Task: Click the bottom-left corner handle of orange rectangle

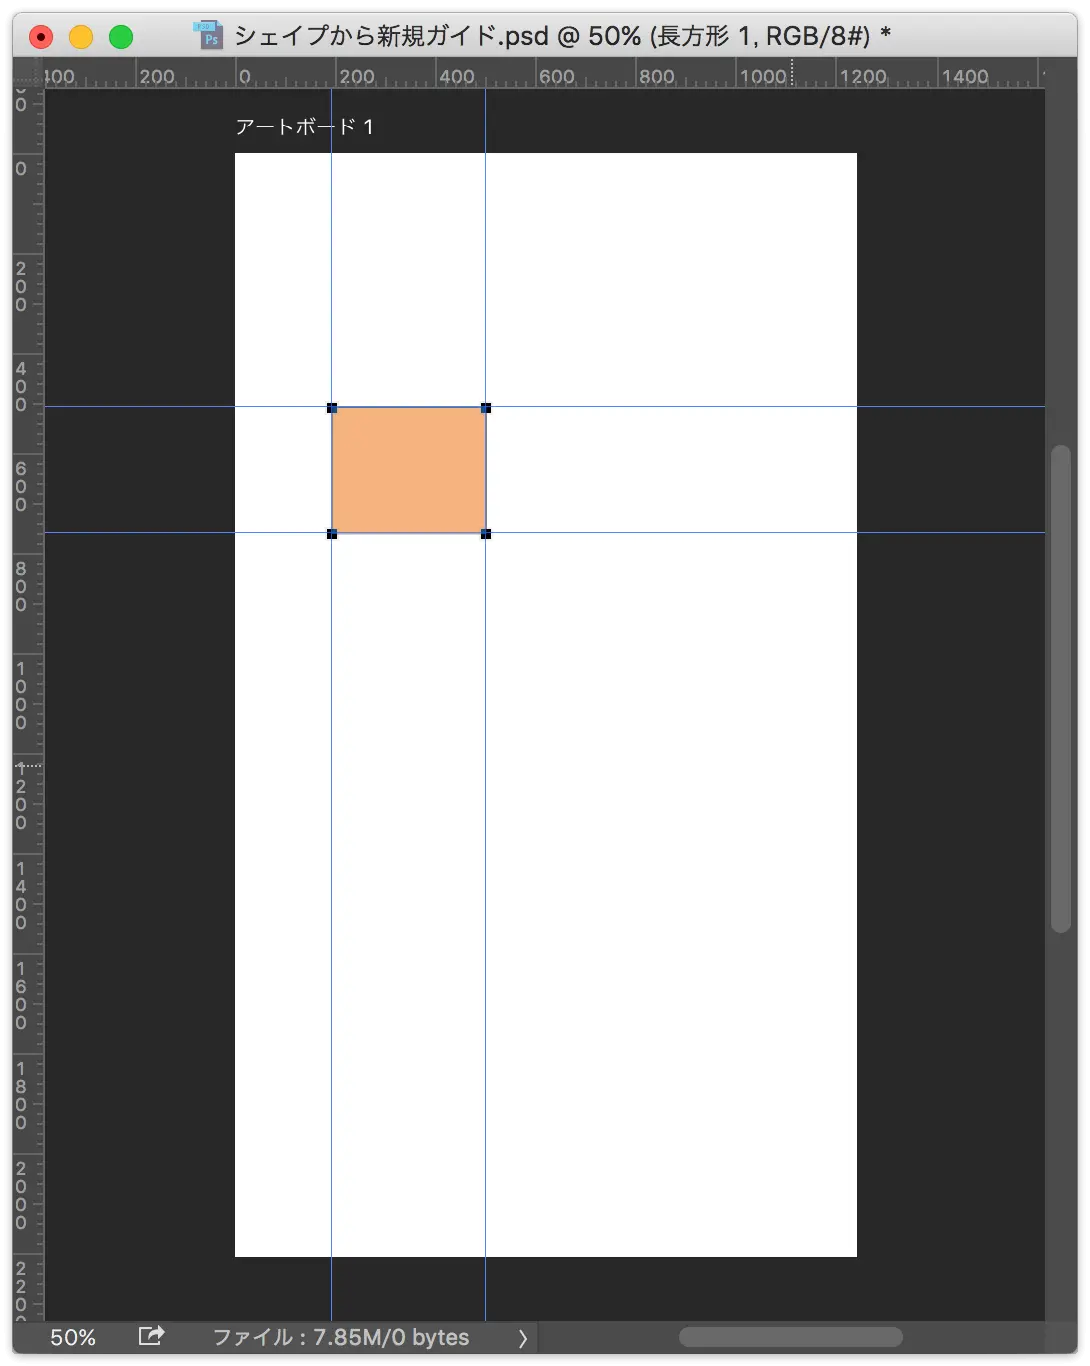Action: click(332, 534)
